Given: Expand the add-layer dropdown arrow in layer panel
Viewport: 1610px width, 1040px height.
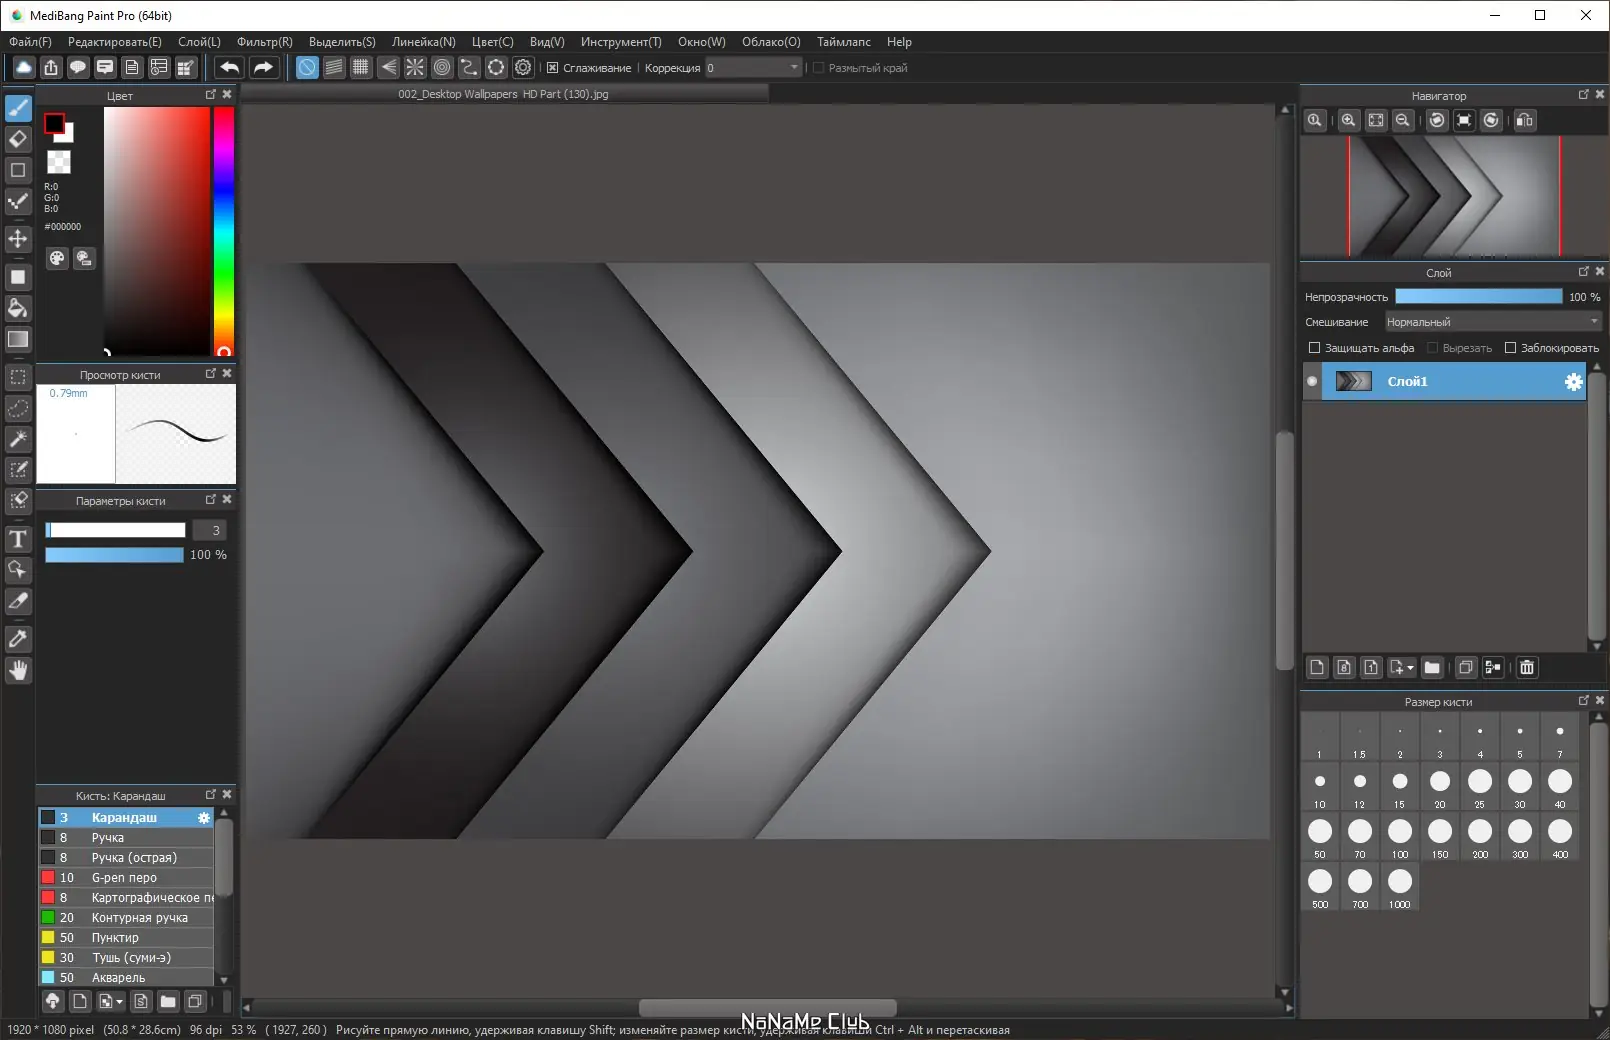Looking at the screenshot, I should pyautogui.click(x=1410, y=668).
